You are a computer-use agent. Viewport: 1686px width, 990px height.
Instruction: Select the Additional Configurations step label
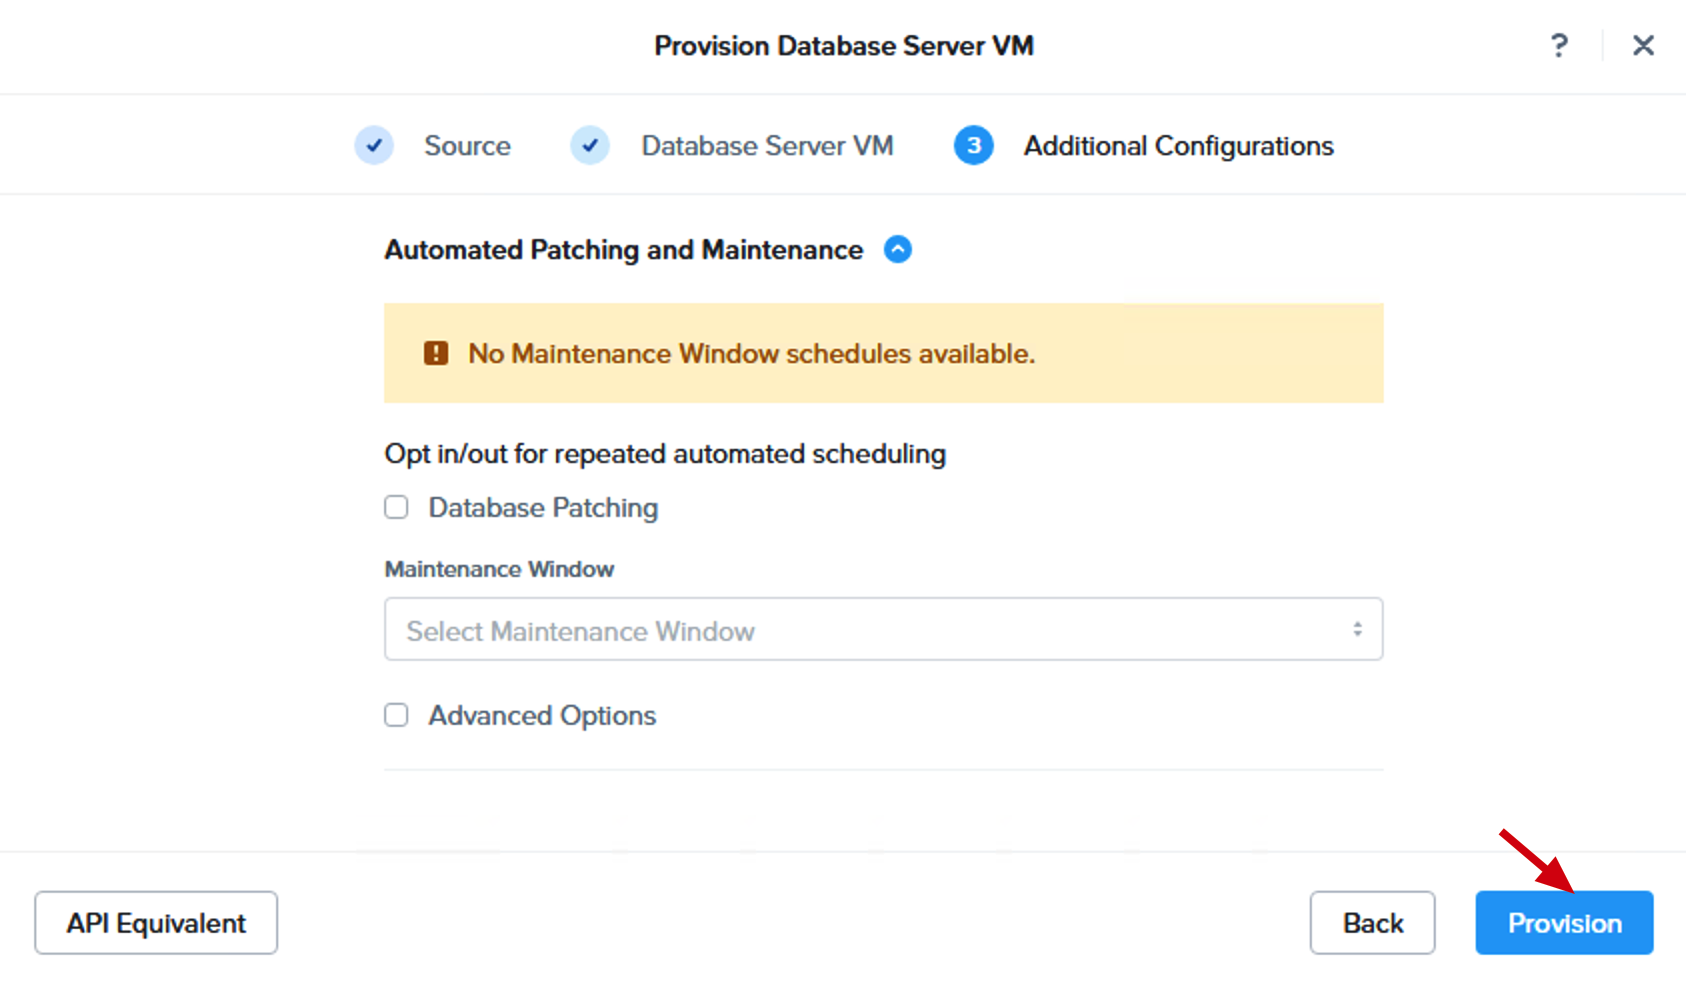[1178, 146]
